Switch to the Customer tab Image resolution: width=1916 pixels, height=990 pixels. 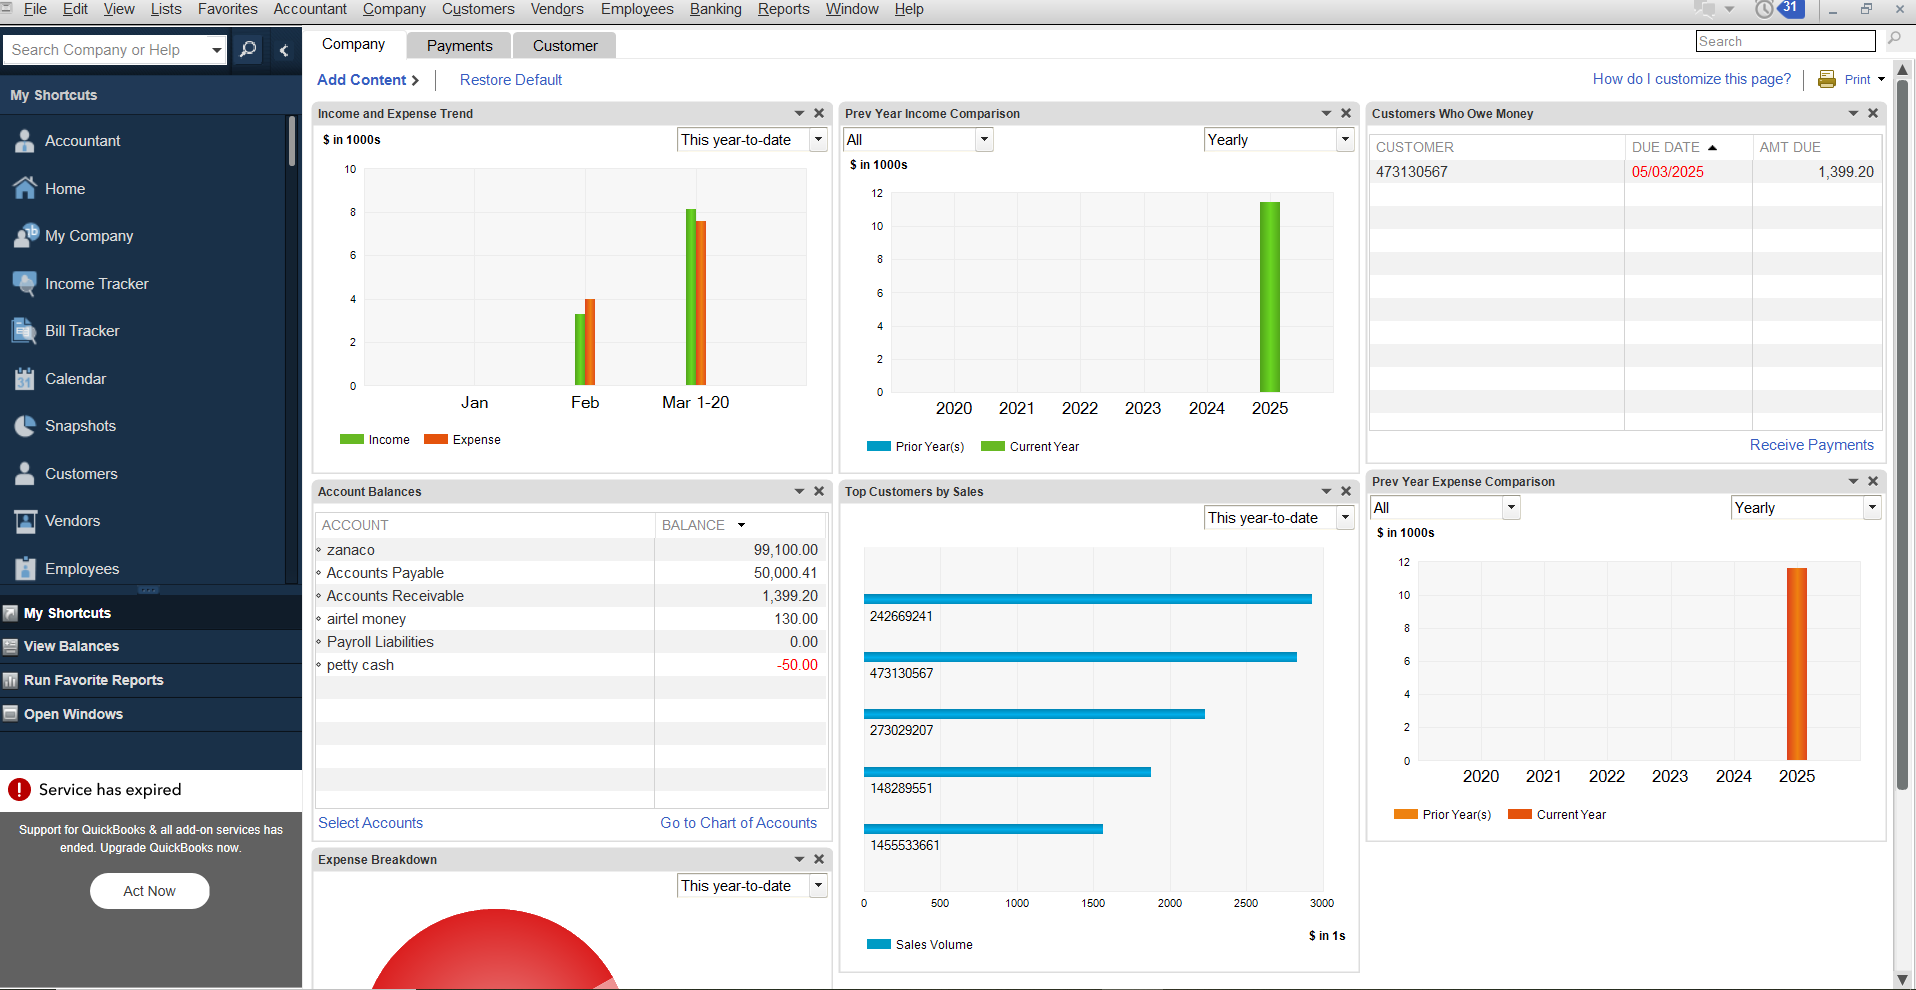(565, 46)
